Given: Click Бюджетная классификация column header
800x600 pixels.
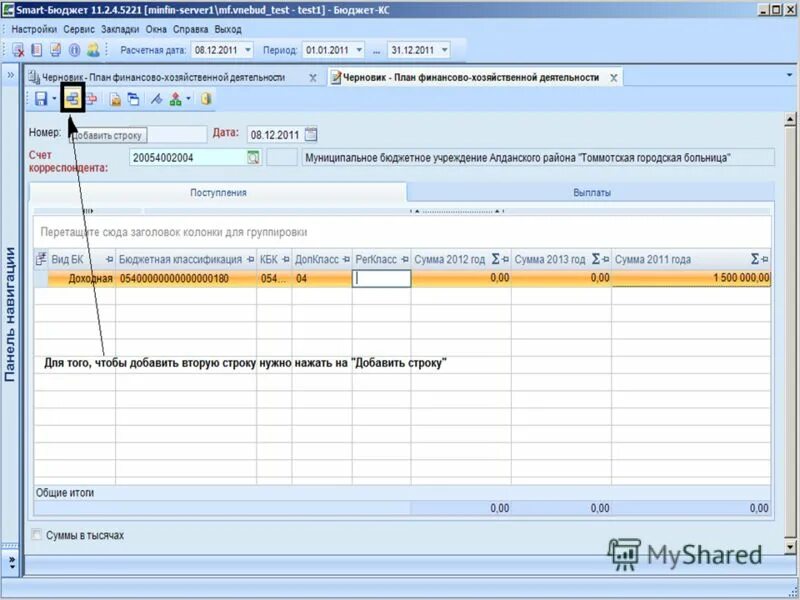Looking at the screenshot, I should pyautogui.click(x=186, y=259).
